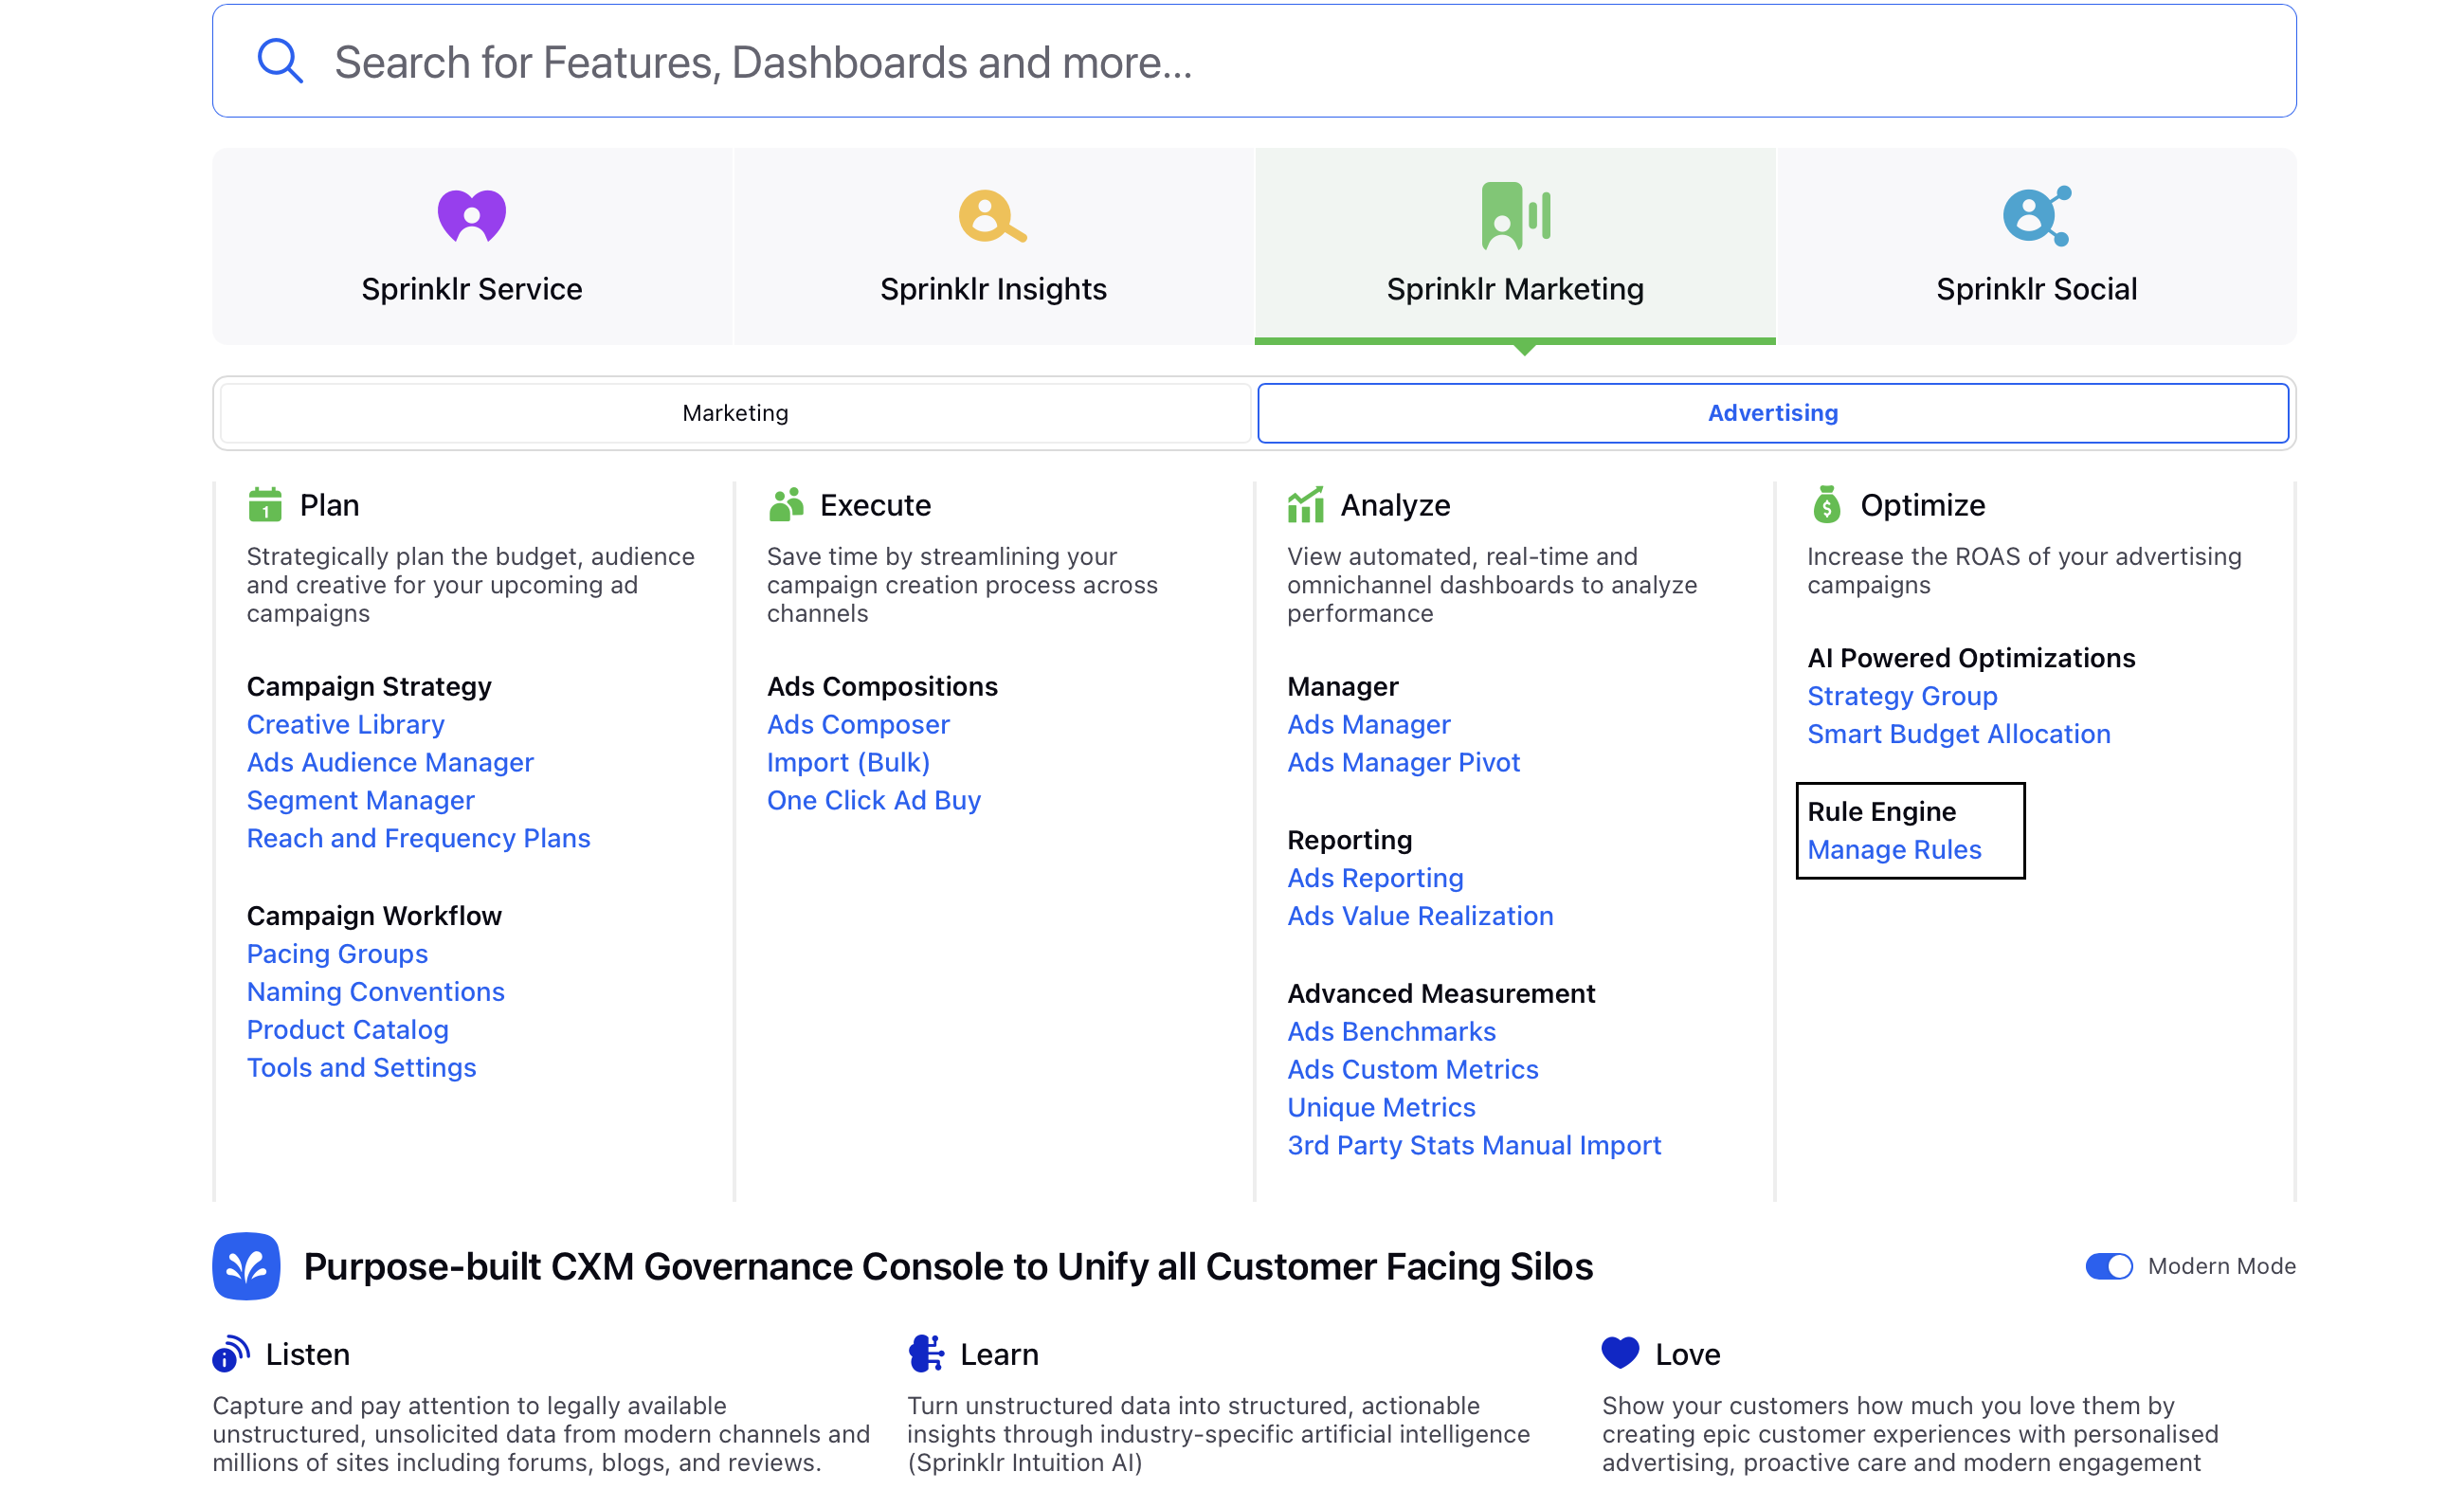Click the Optimize money bag icon
This screenshot has width=2464, height=1508.
[x=1826, y=505]
